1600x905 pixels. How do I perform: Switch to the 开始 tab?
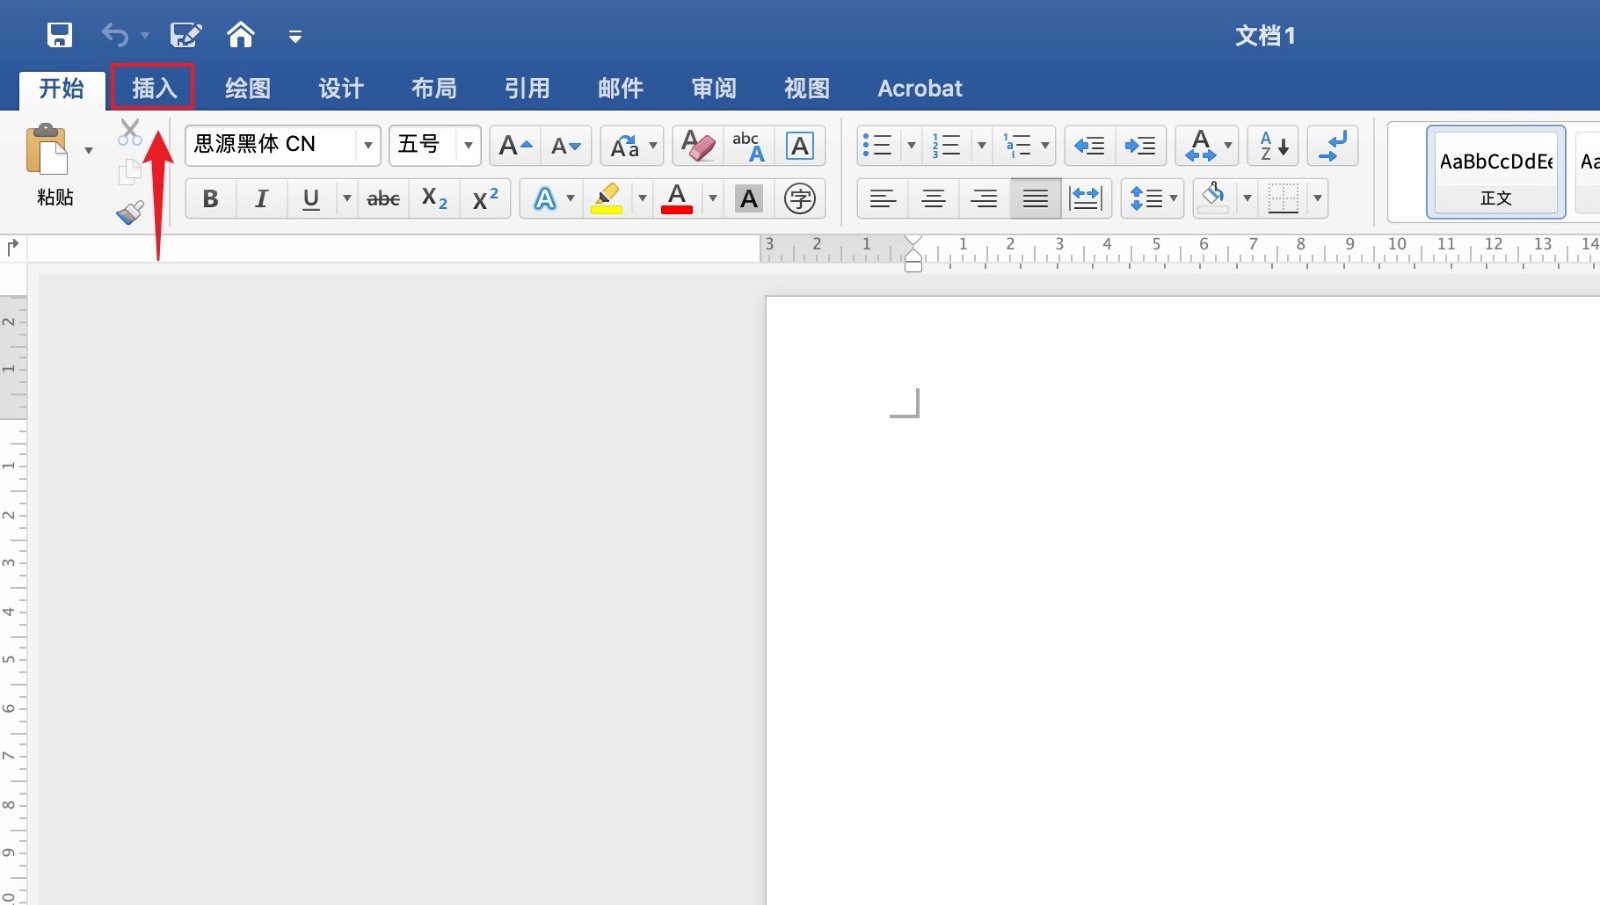[62, 88]
